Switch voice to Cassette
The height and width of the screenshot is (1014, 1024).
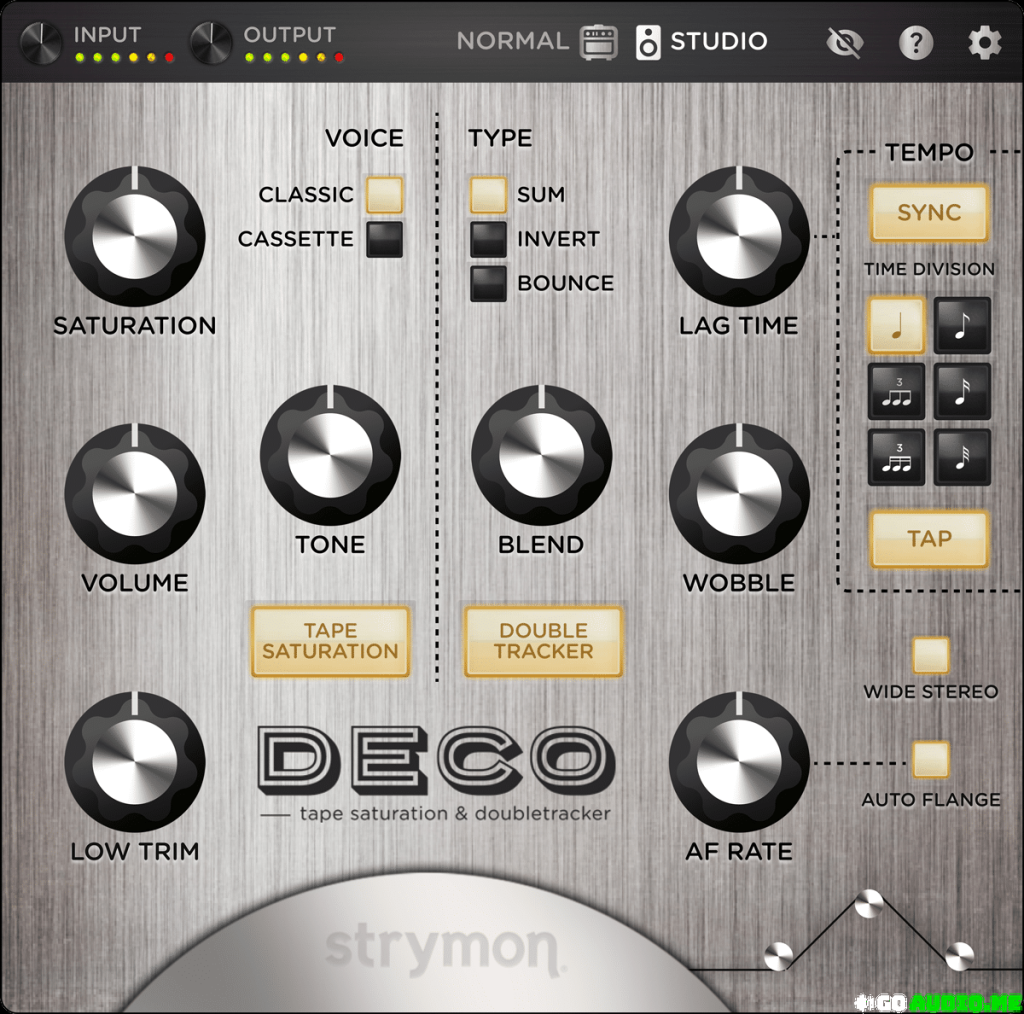383,239
